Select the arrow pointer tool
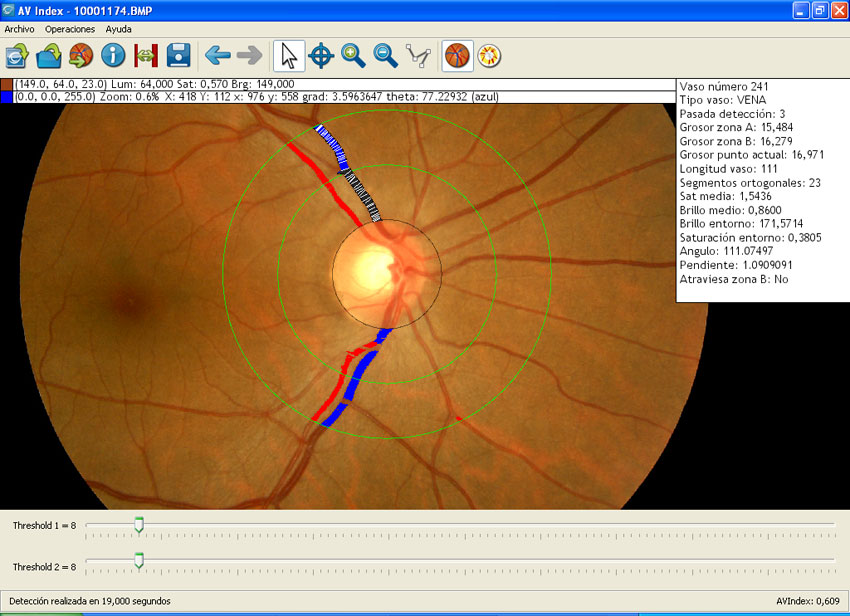Screen dimensions: 850x616 click(289, 55)
